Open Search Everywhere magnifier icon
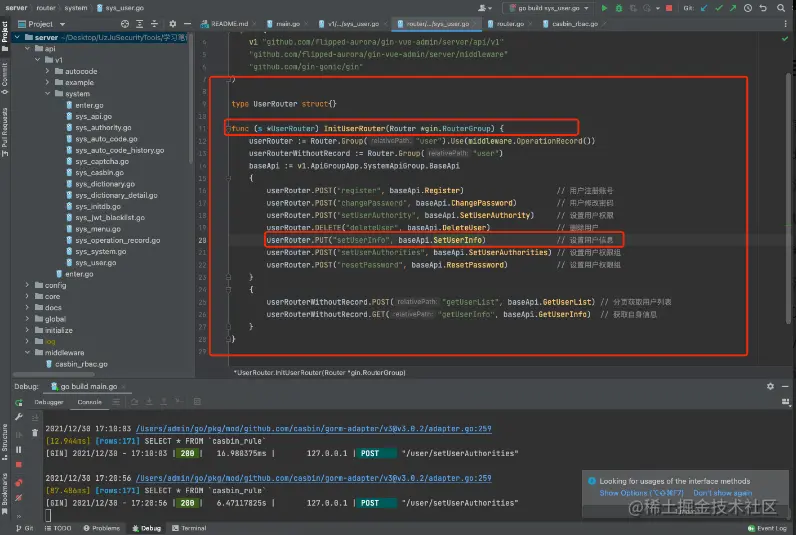The height and width of the screenshot is (535, 796). coord(781,8)
